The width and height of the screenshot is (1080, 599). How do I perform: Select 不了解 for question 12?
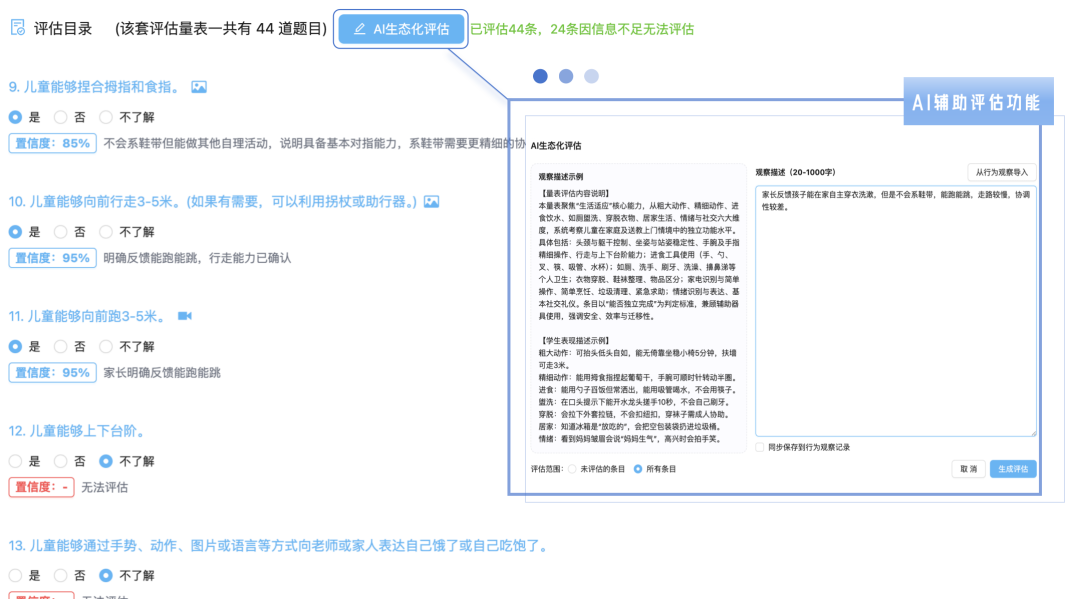105,461
